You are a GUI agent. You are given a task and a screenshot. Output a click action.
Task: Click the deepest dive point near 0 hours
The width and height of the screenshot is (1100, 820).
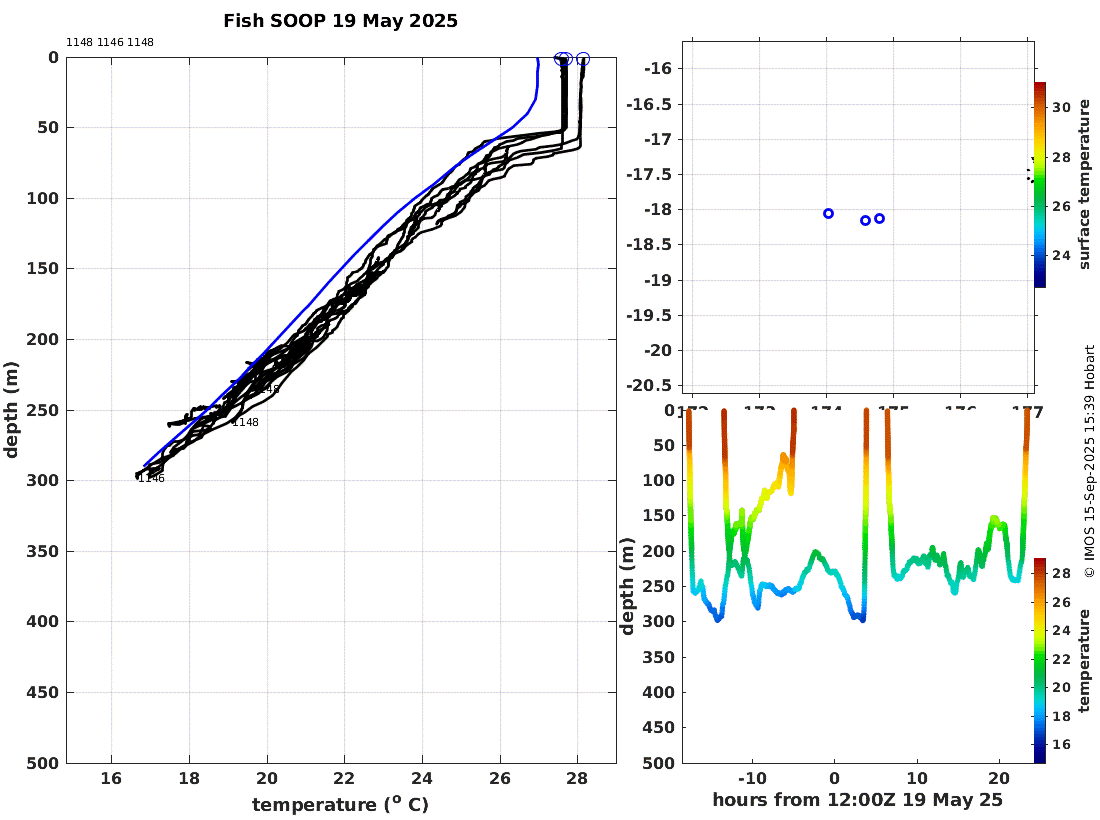click(x=862, y=619)
